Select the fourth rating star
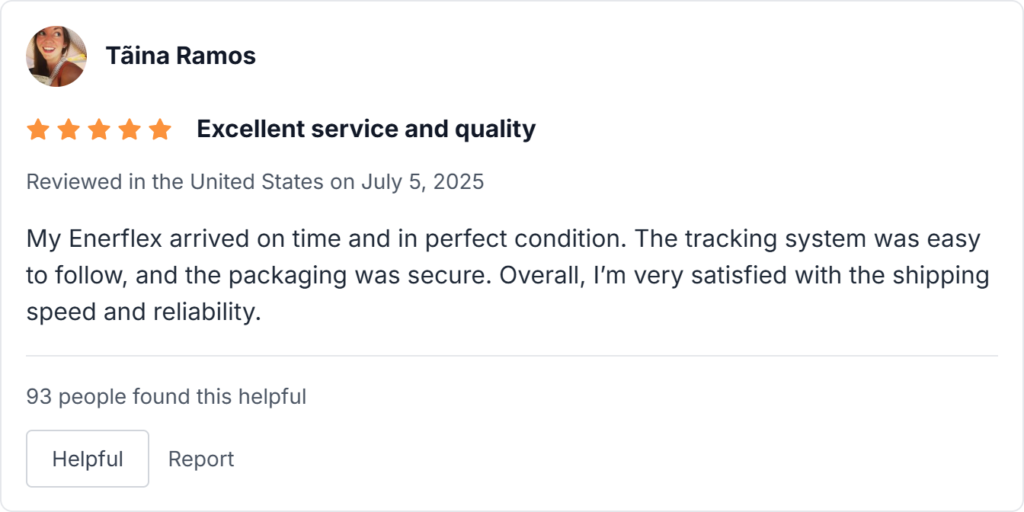This screenshot has width=1024, height=512. [x=130, y=129]
